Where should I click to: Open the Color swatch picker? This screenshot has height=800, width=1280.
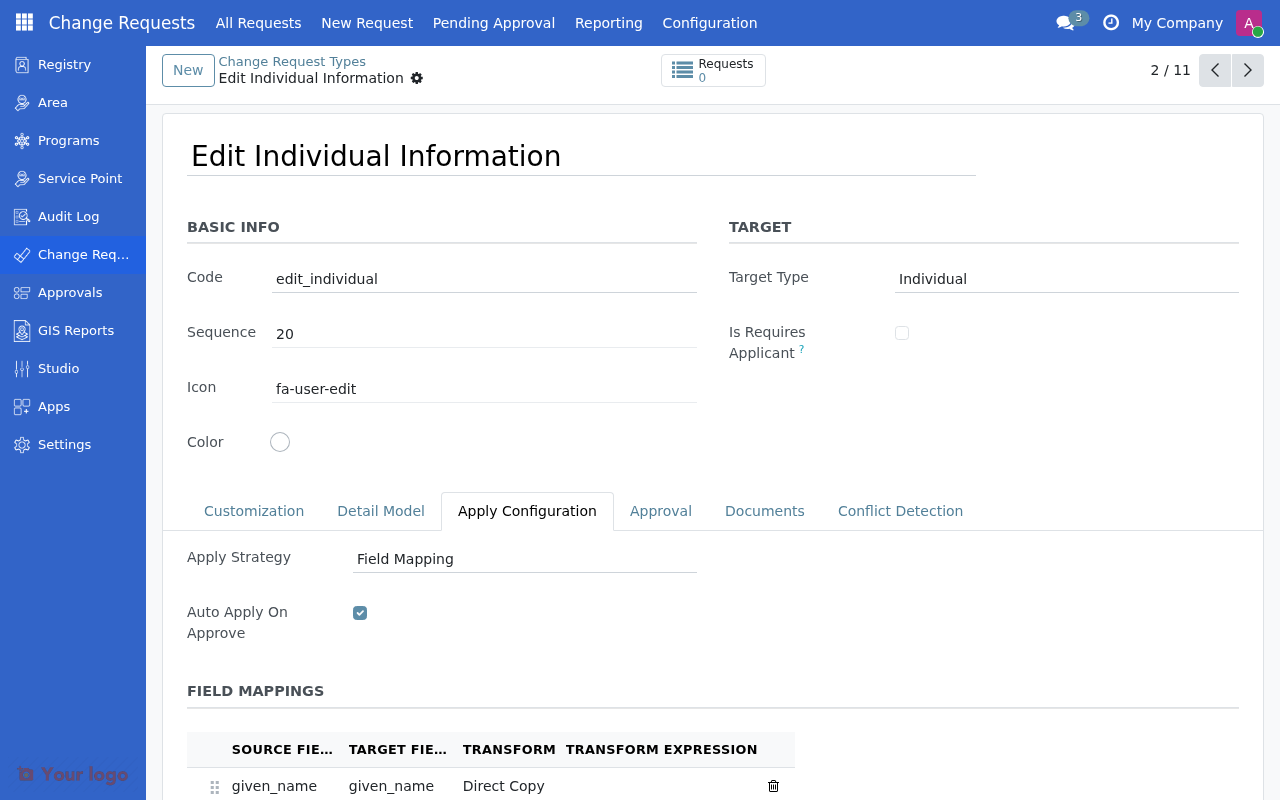click(x=280, y=441)
